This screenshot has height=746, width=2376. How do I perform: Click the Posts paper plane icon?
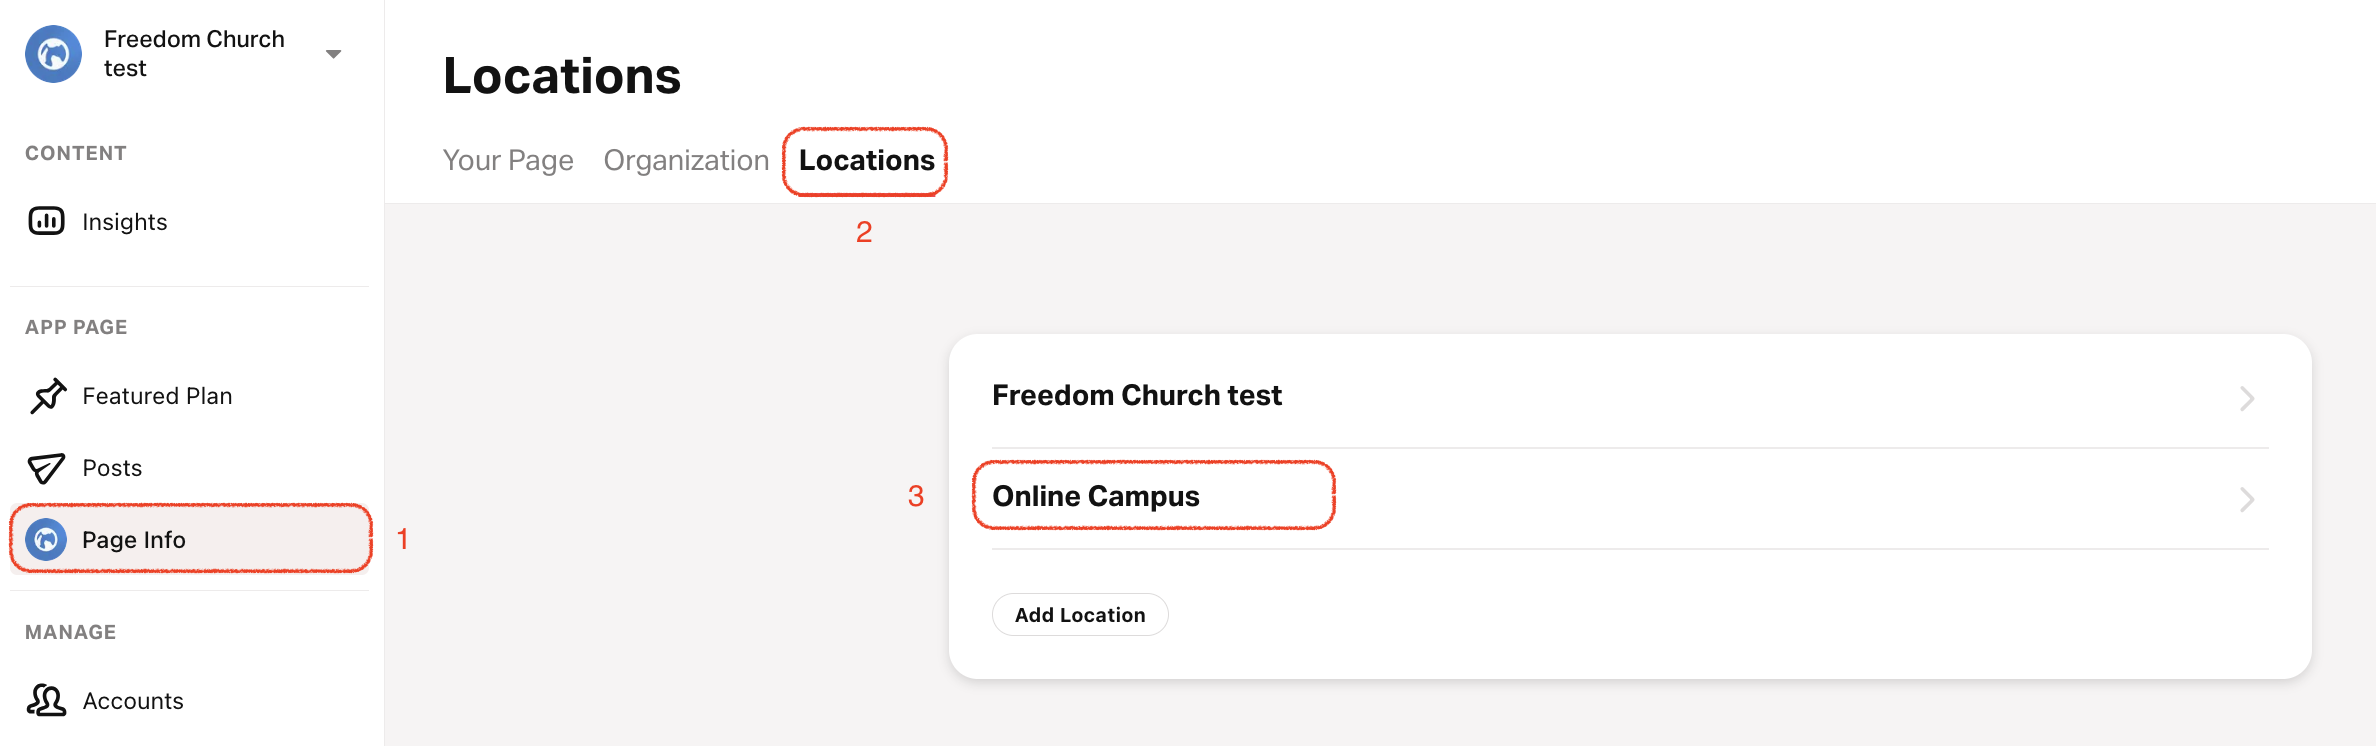click(46, 468)
